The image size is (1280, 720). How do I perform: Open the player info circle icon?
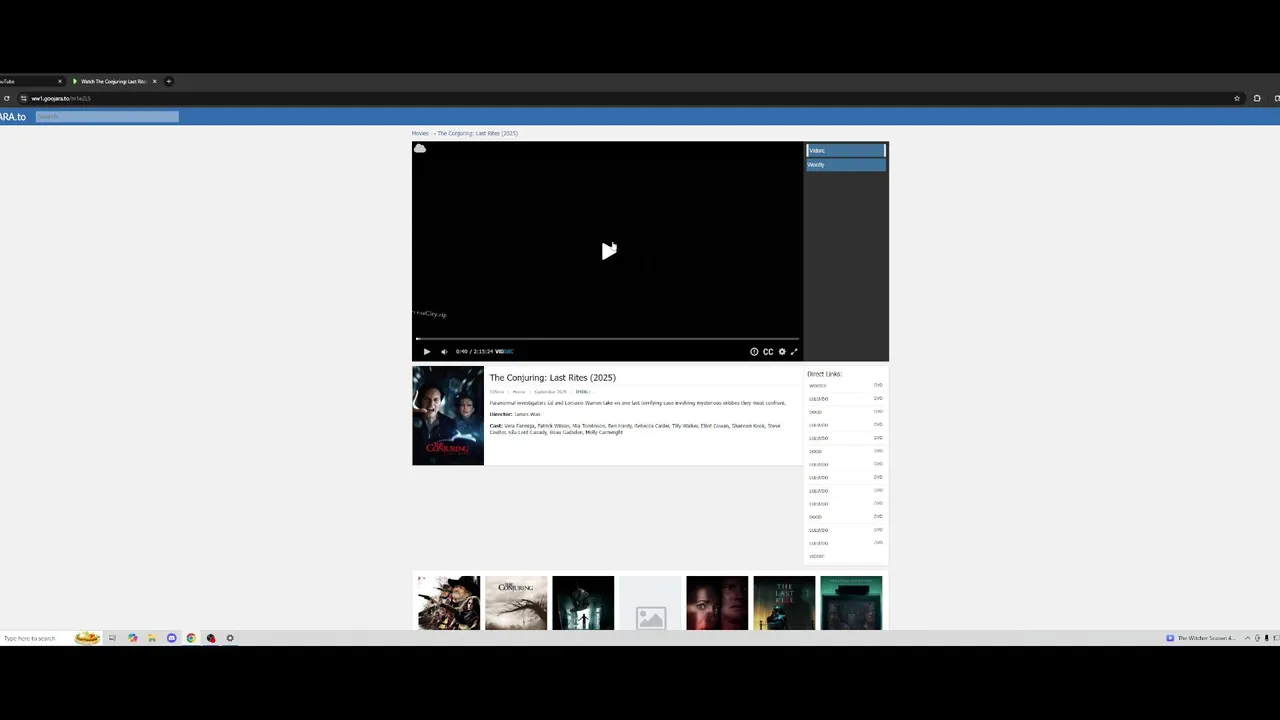tap(754, 352)
